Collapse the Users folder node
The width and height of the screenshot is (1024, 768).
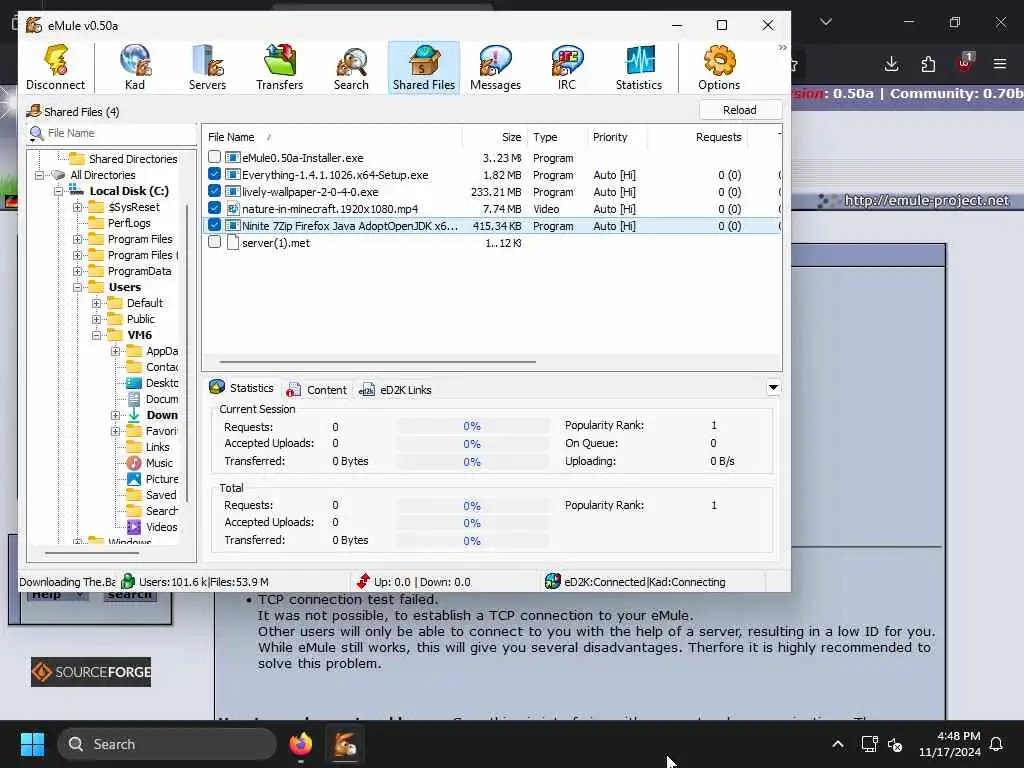click(77, 287)
